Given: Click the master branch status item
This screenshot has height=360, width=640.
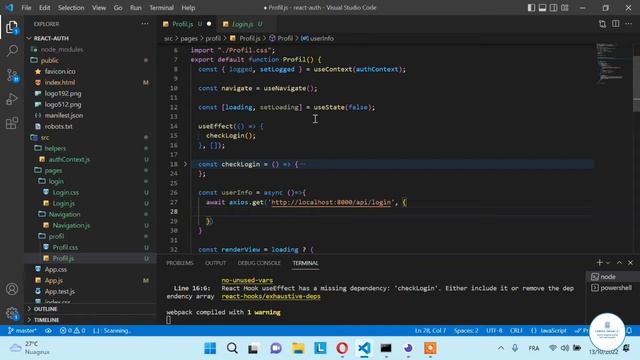Looking at the screenshot, I should click(22, 331).
